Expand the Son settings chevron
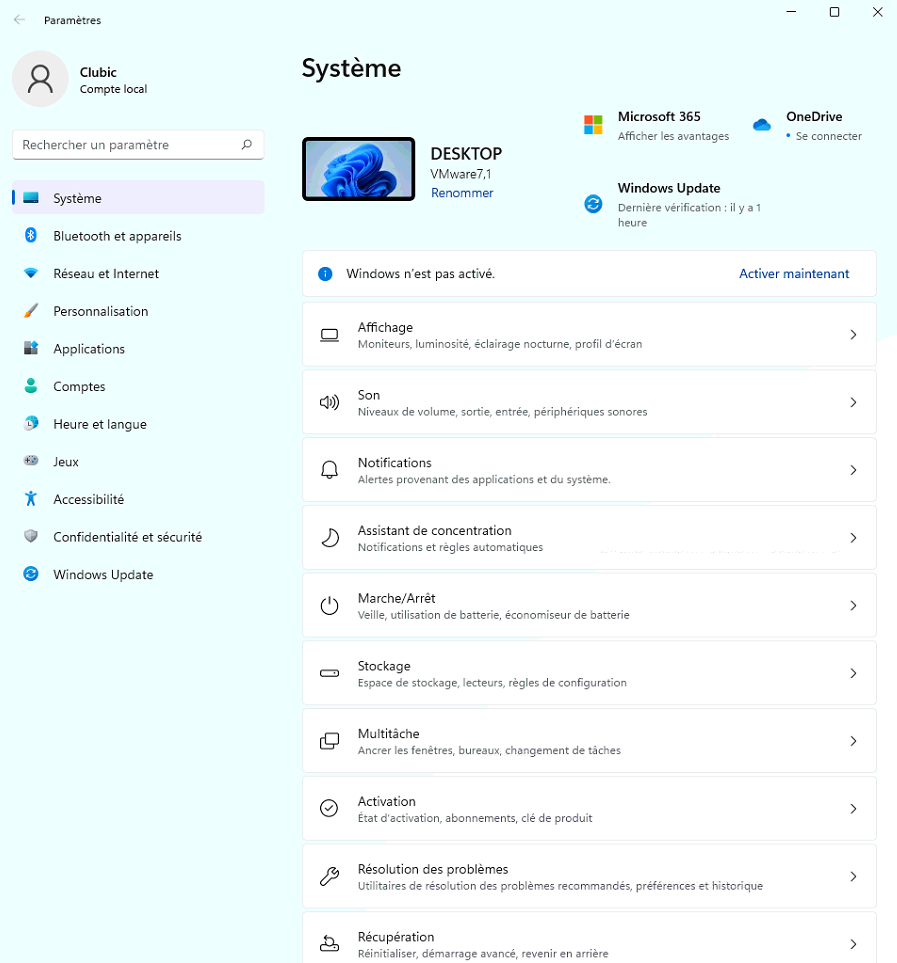The image size is (897, 963). [853, 402]
